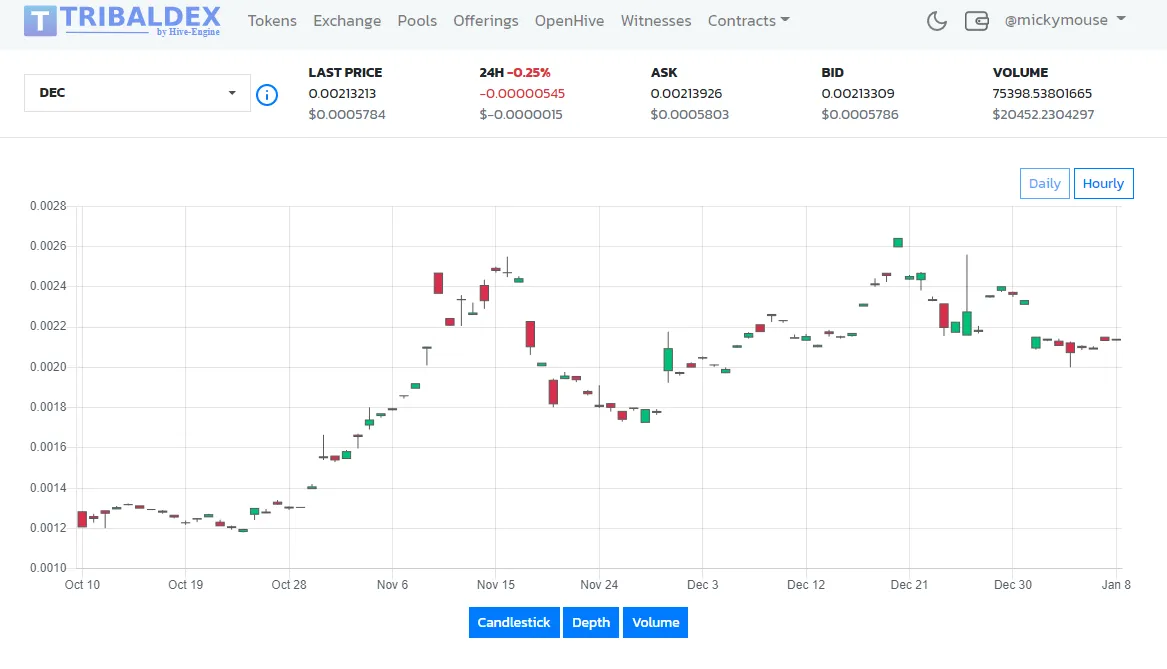
Task: Show DEC token info icon
Action: click(x=266, y=95)
